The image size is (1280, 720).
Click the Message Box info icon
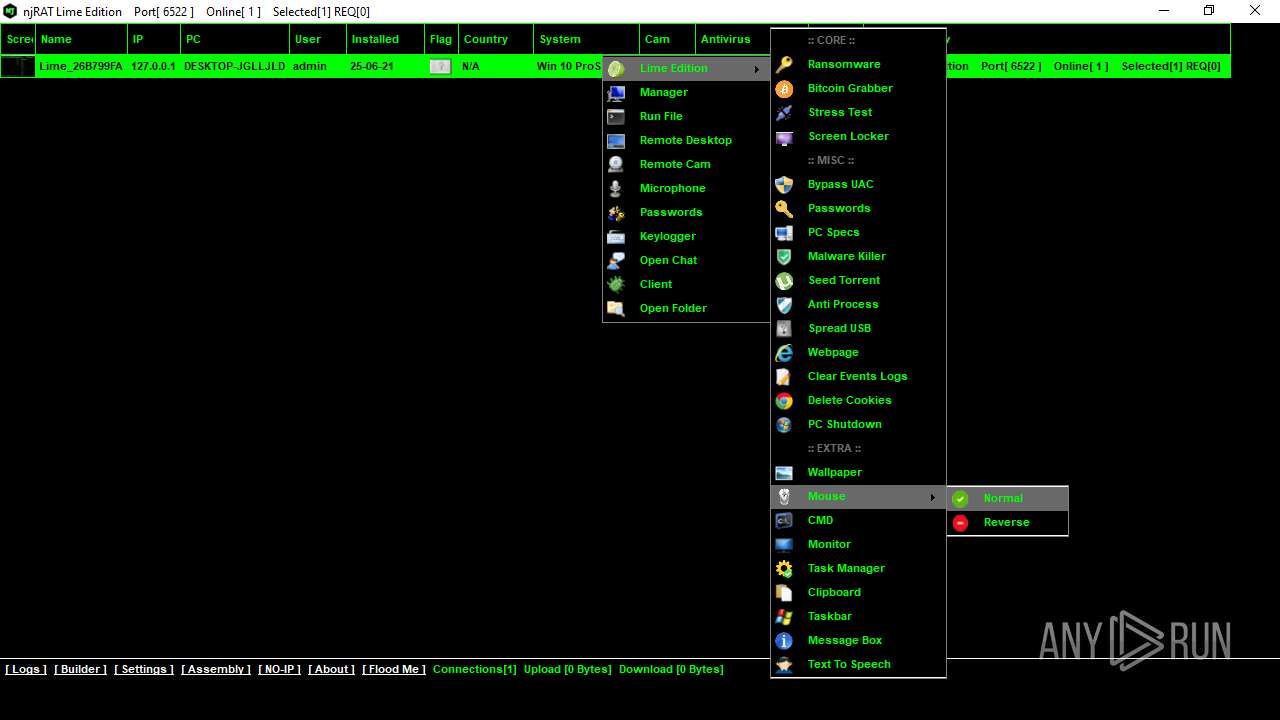click(785, 640)
